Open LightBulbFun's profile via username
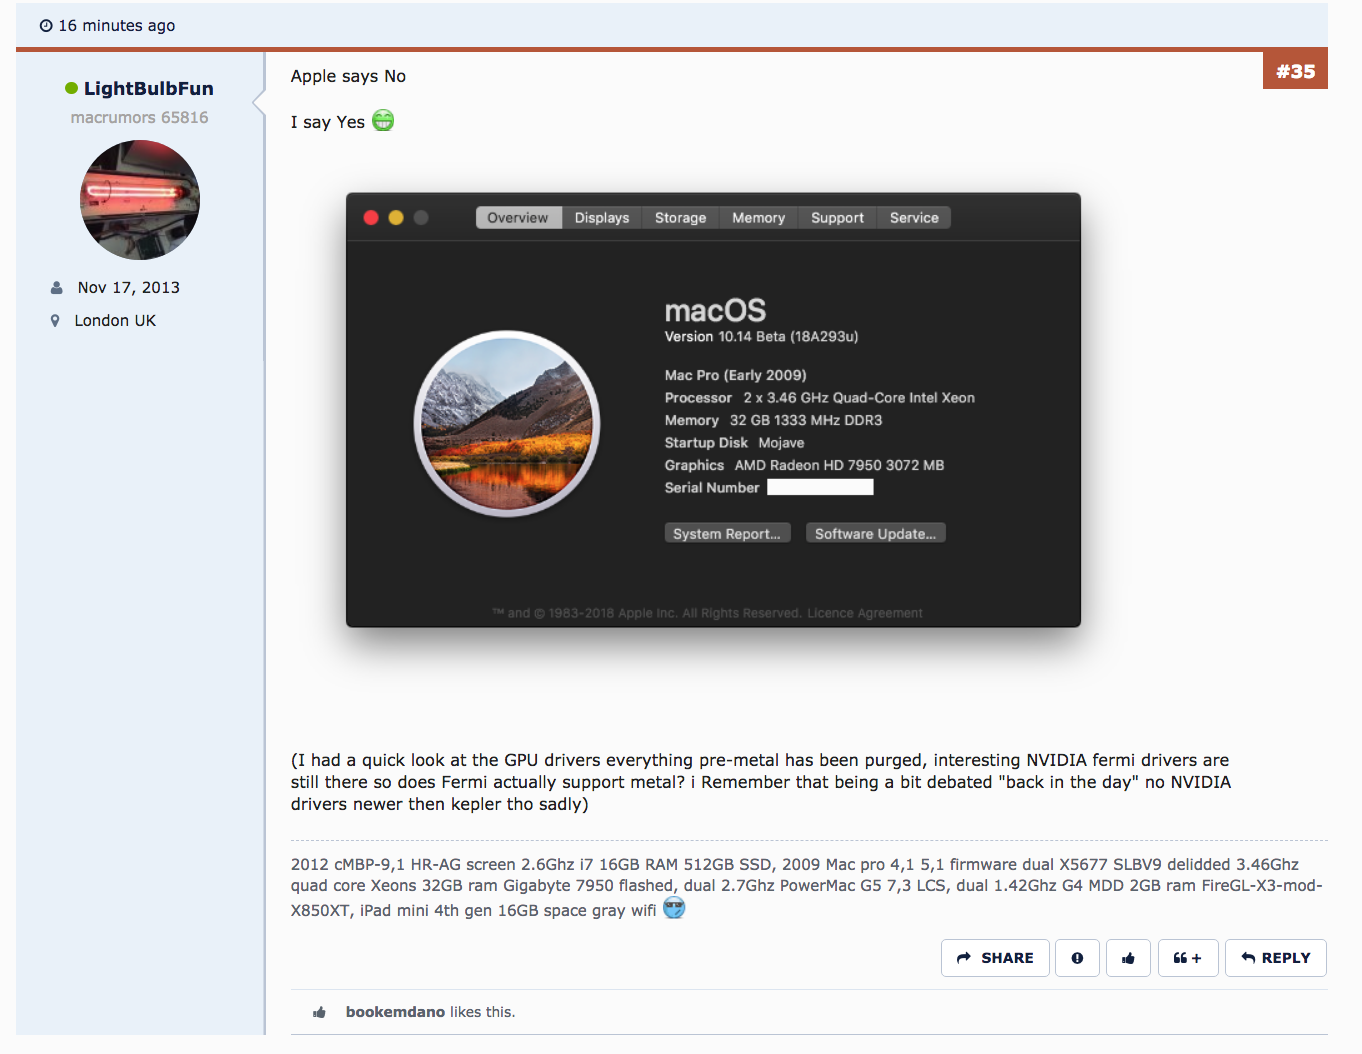Screen dimensions: 1362x1054 (148, 88)
